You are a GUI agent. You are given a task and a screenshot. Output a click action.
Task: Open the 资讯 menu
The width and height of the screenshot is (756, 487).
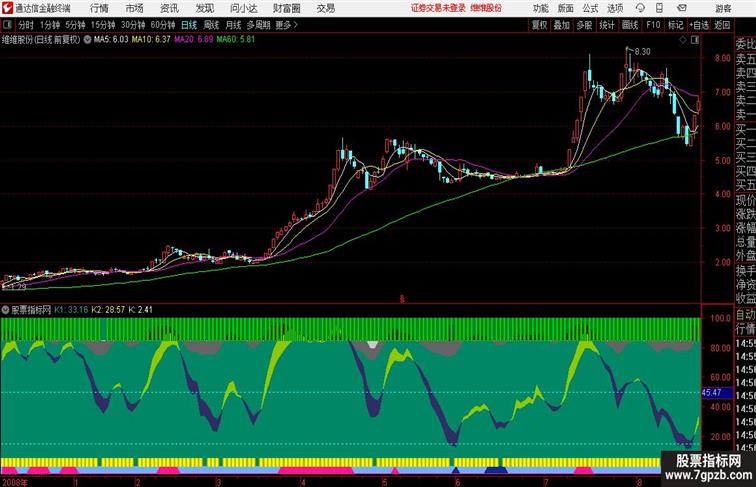[169, 8]
